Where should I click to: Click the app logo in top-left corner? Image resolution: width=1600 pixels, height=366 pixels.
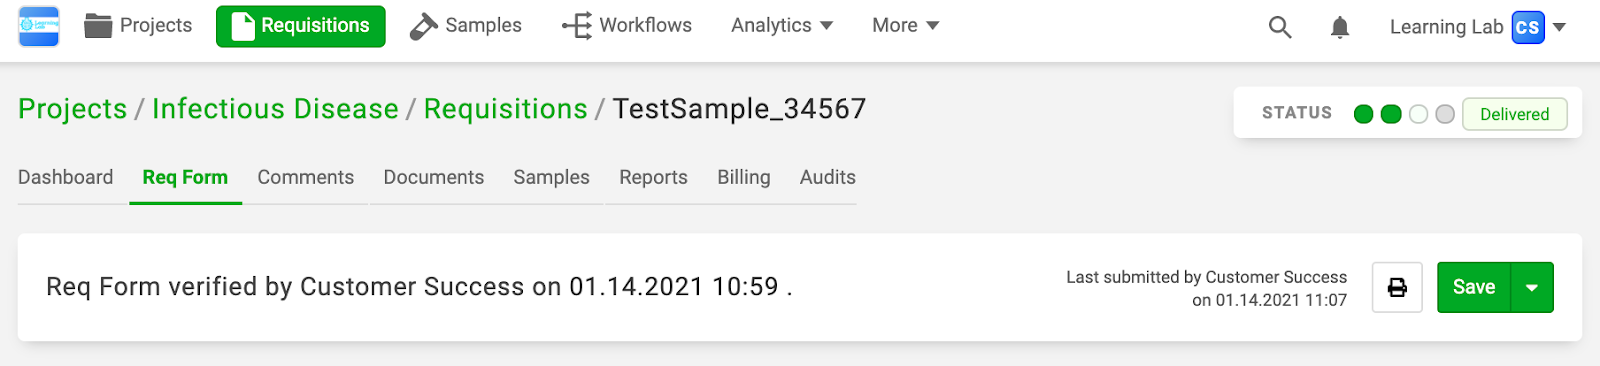point(39,26)
